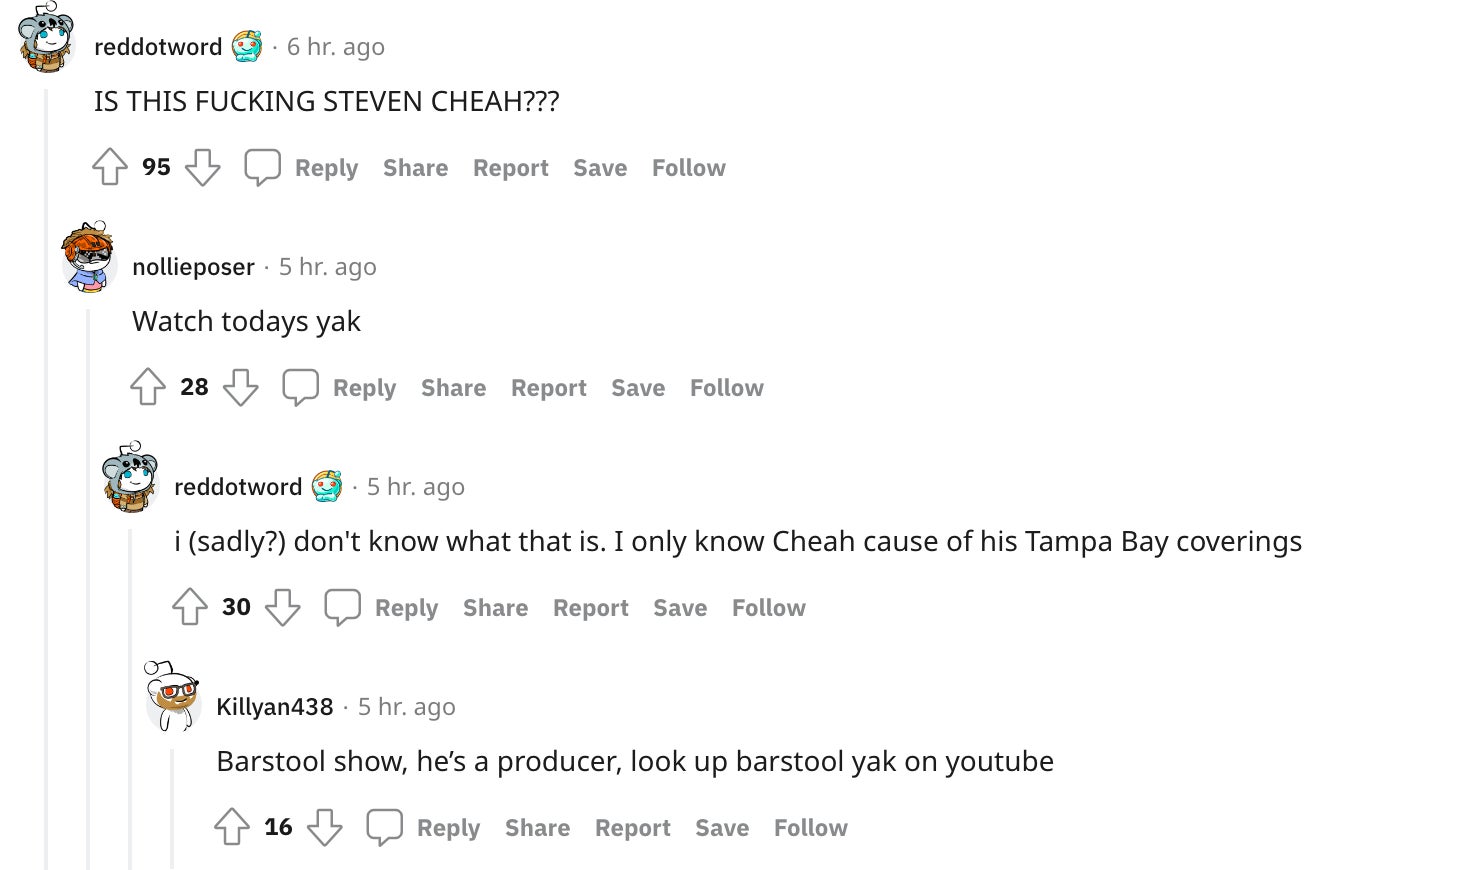Downvote the comment with 16 points
This screenshot has width=1464, height=870.
(325, 827)
